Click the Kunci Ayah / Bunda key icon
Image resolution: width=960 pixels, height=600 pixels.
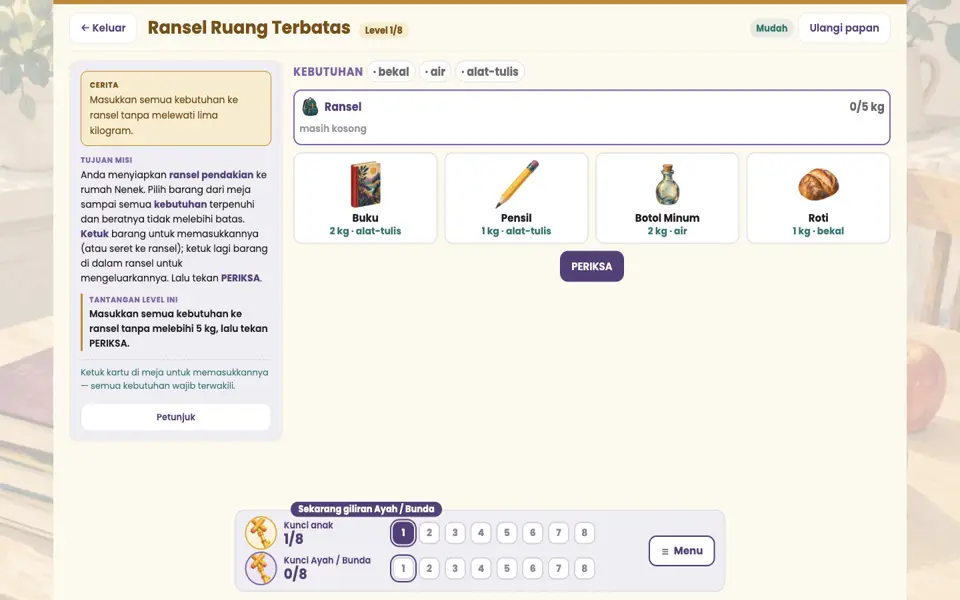[261, 568]
